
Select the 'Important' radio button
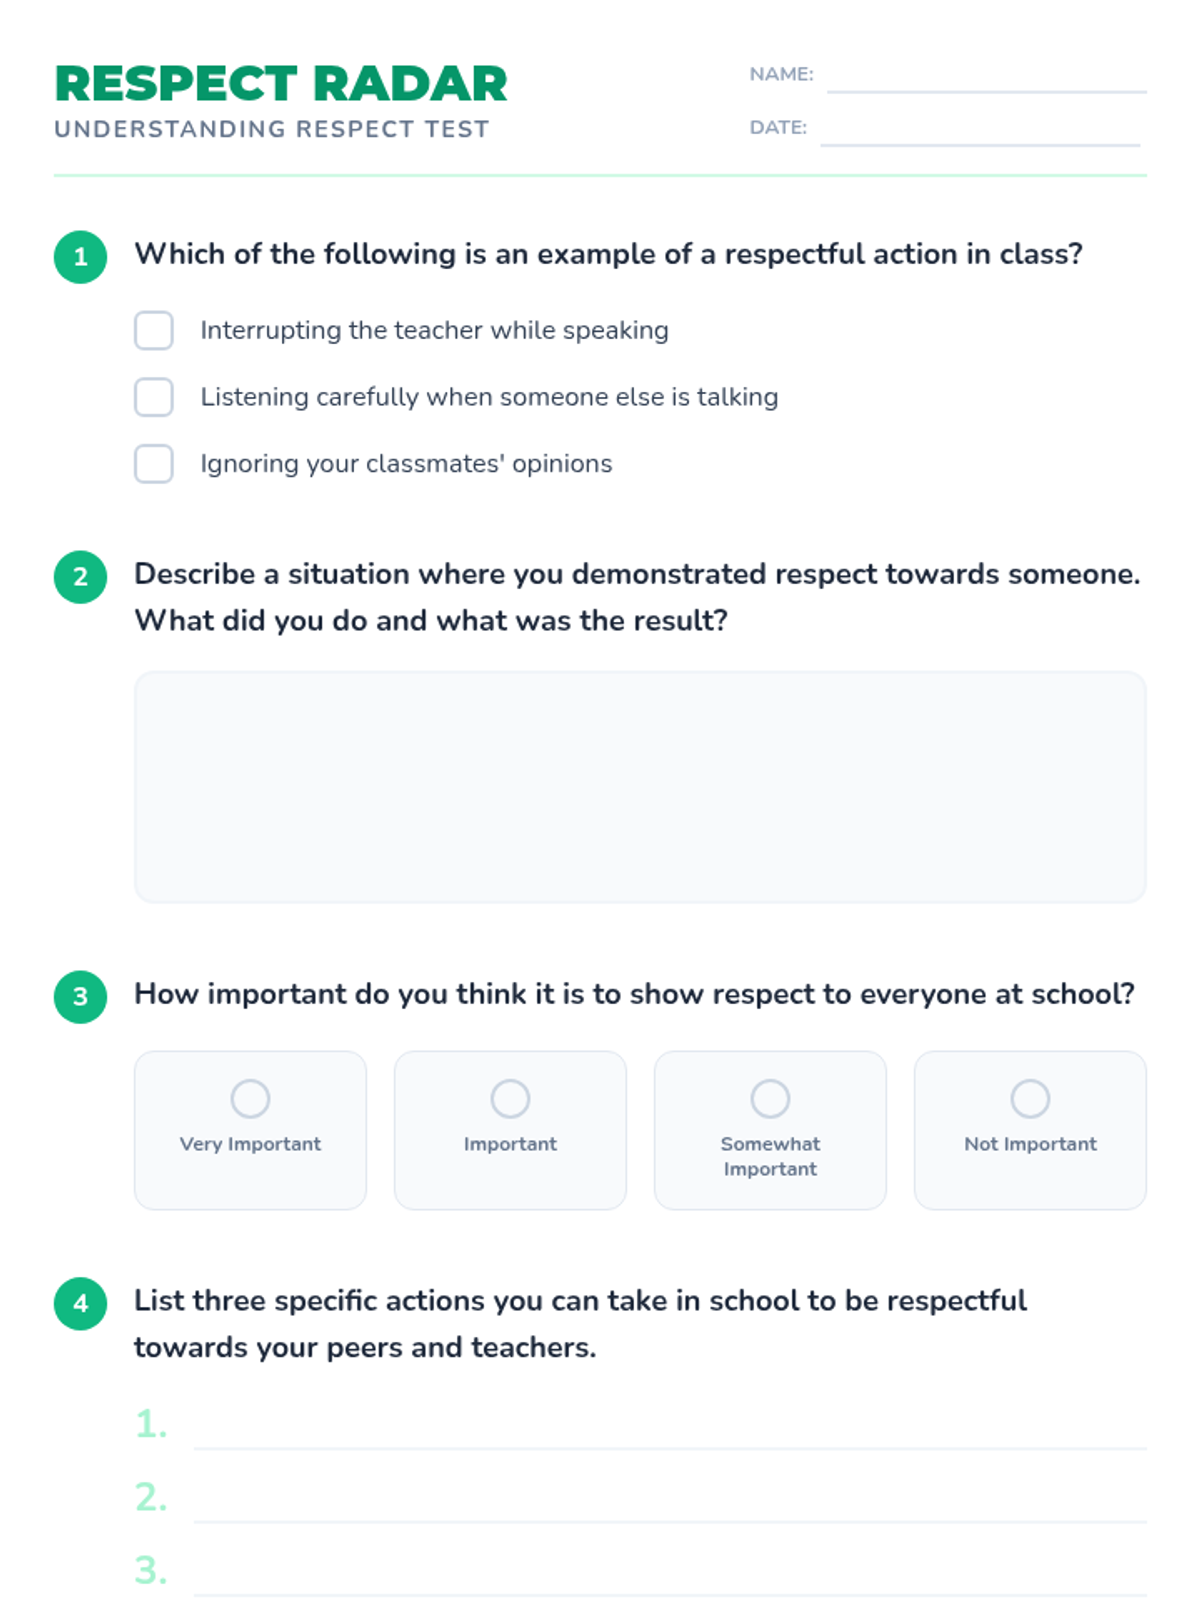pos(510,1099)
